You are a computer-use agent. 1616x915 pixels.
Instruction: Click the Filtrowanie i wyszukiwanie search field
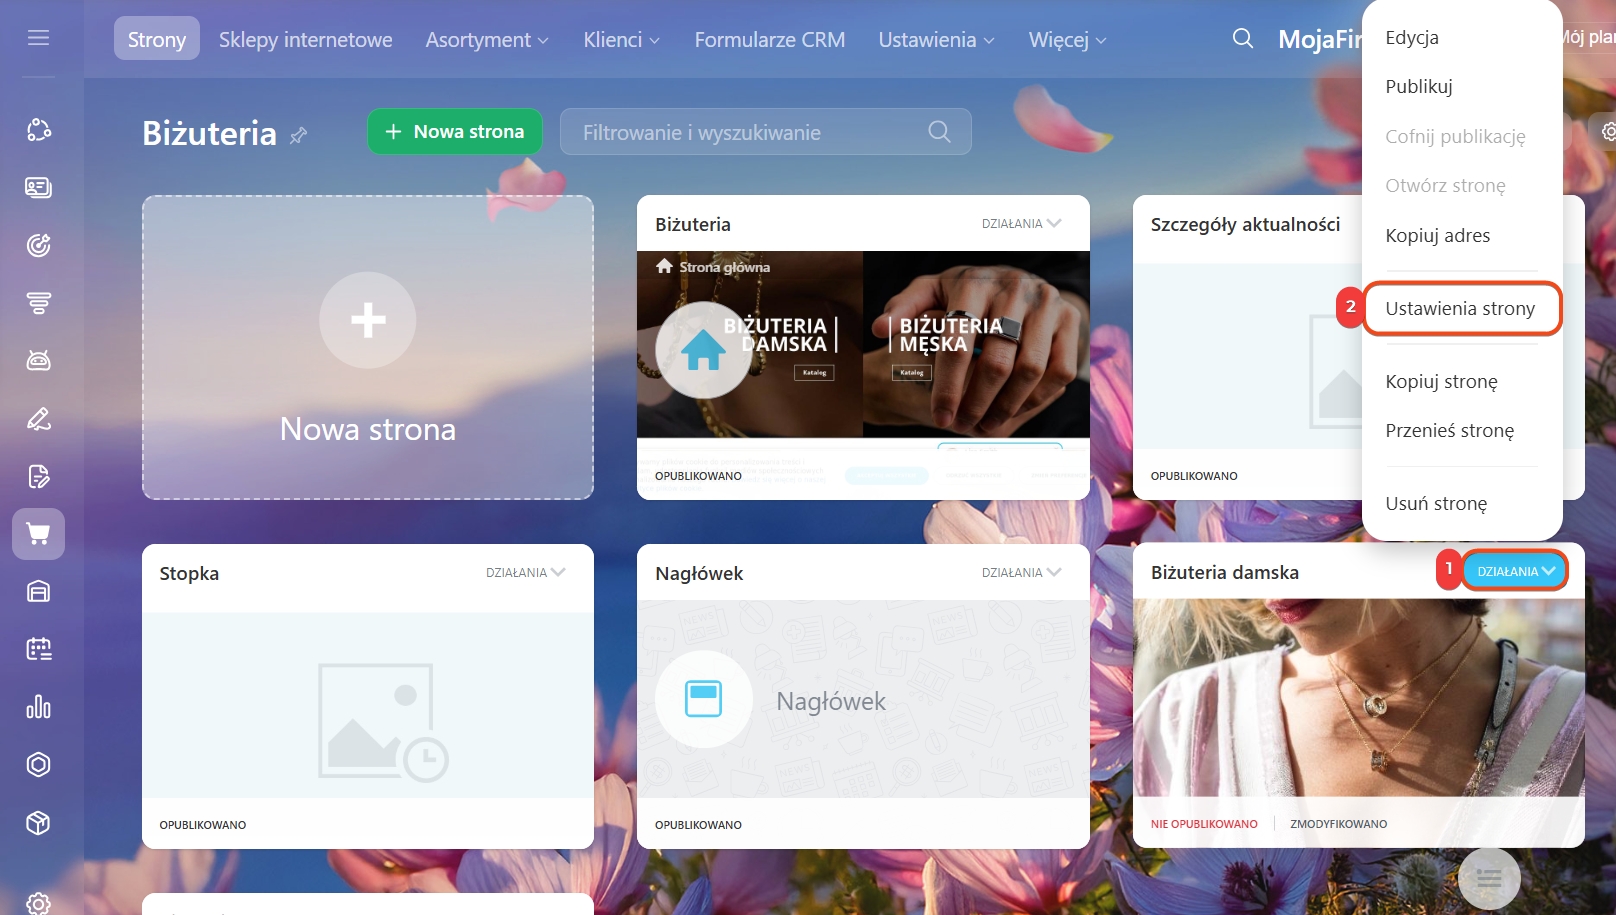750,132
